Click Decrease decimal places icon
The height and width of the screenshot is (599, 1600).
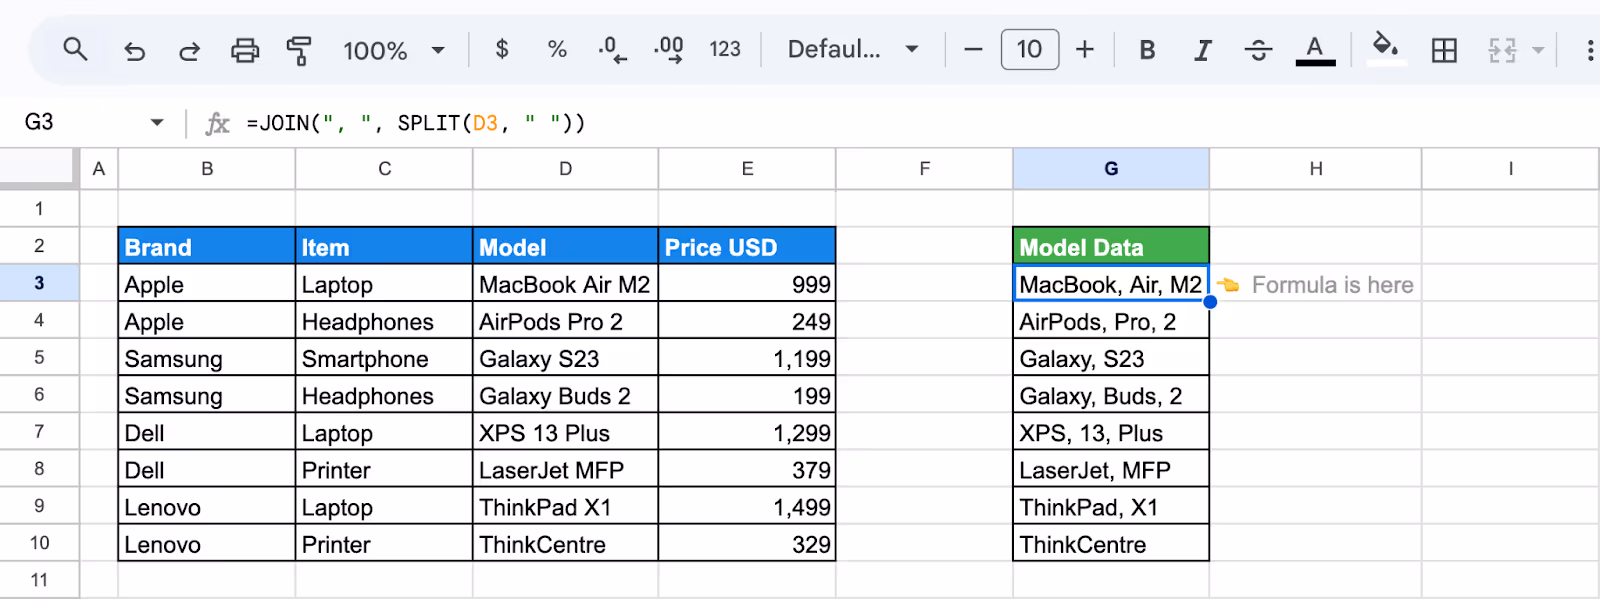click(613, 50)
